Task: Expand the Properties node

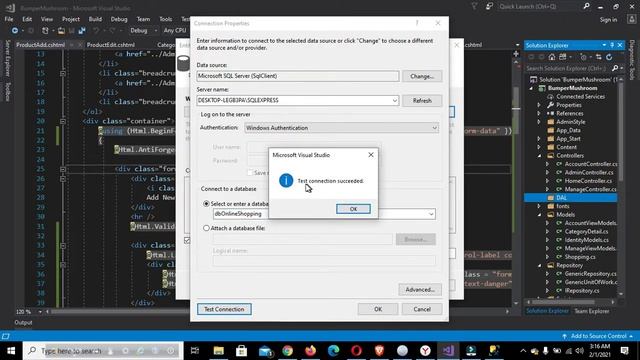Action: (539, 105)
